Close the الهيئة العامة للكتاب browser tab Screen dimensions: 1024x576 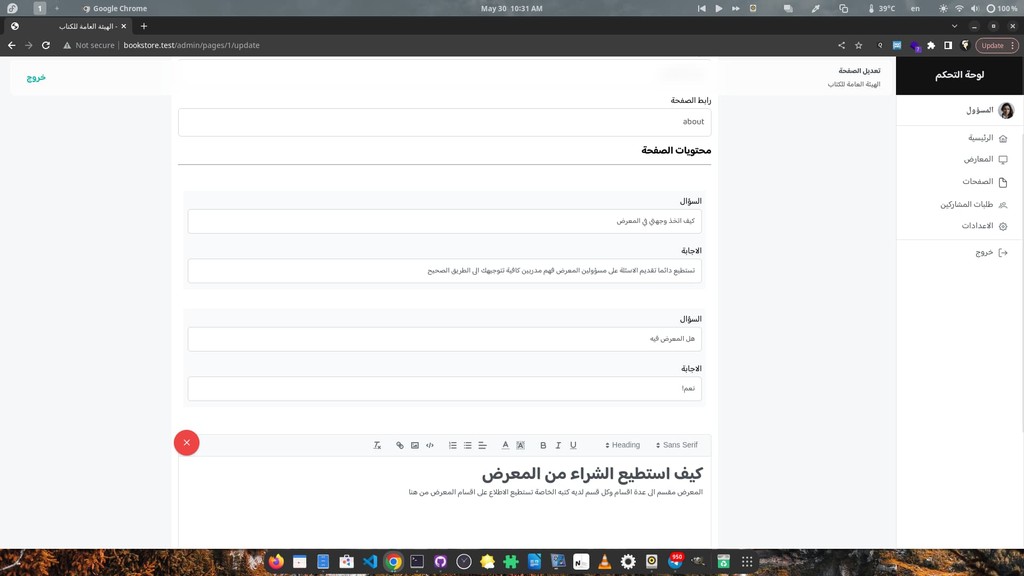pos(123,26)
